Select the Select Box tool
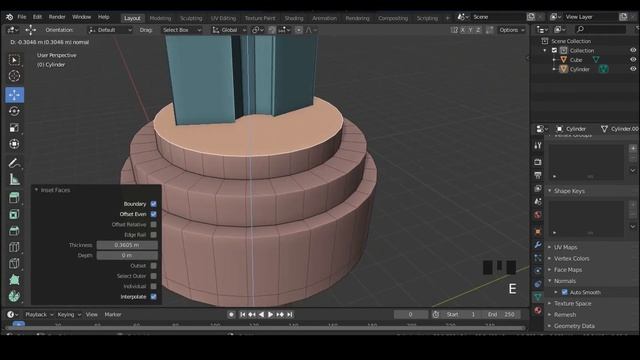This screenshot has height=360, width=640. [14, 60]
